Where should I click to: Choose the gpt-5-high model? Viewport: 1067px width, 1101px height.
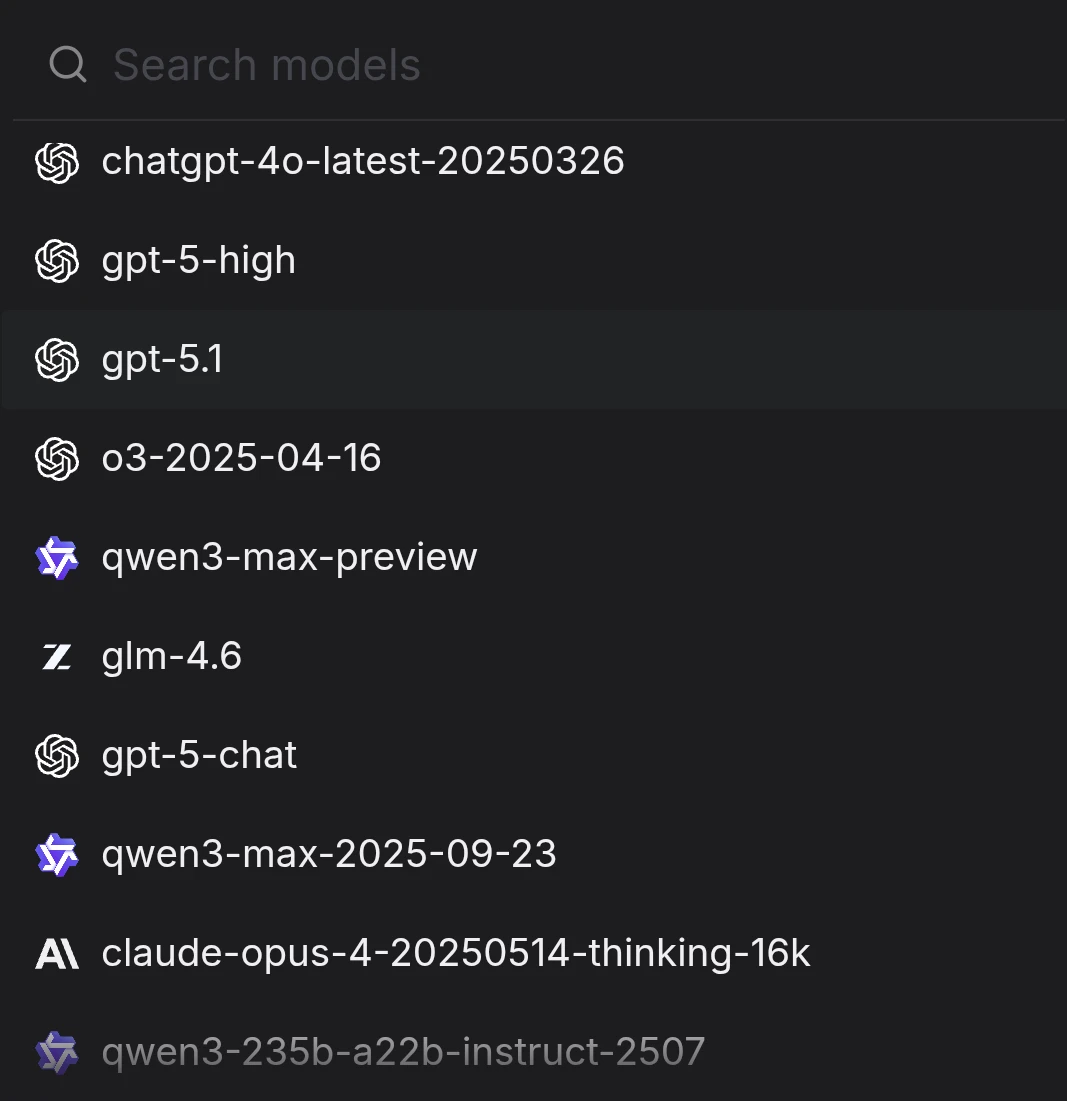[x=199, y=261]
